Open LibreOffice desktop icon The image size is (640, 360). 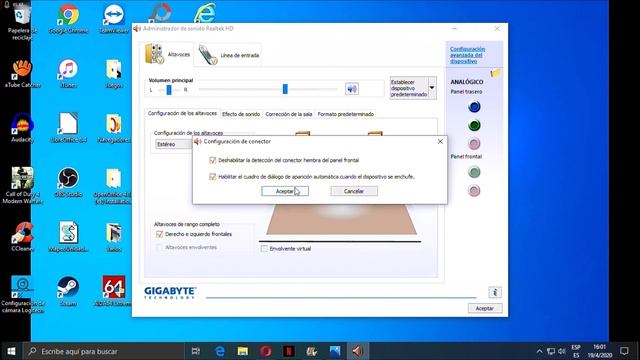[68, 128]
